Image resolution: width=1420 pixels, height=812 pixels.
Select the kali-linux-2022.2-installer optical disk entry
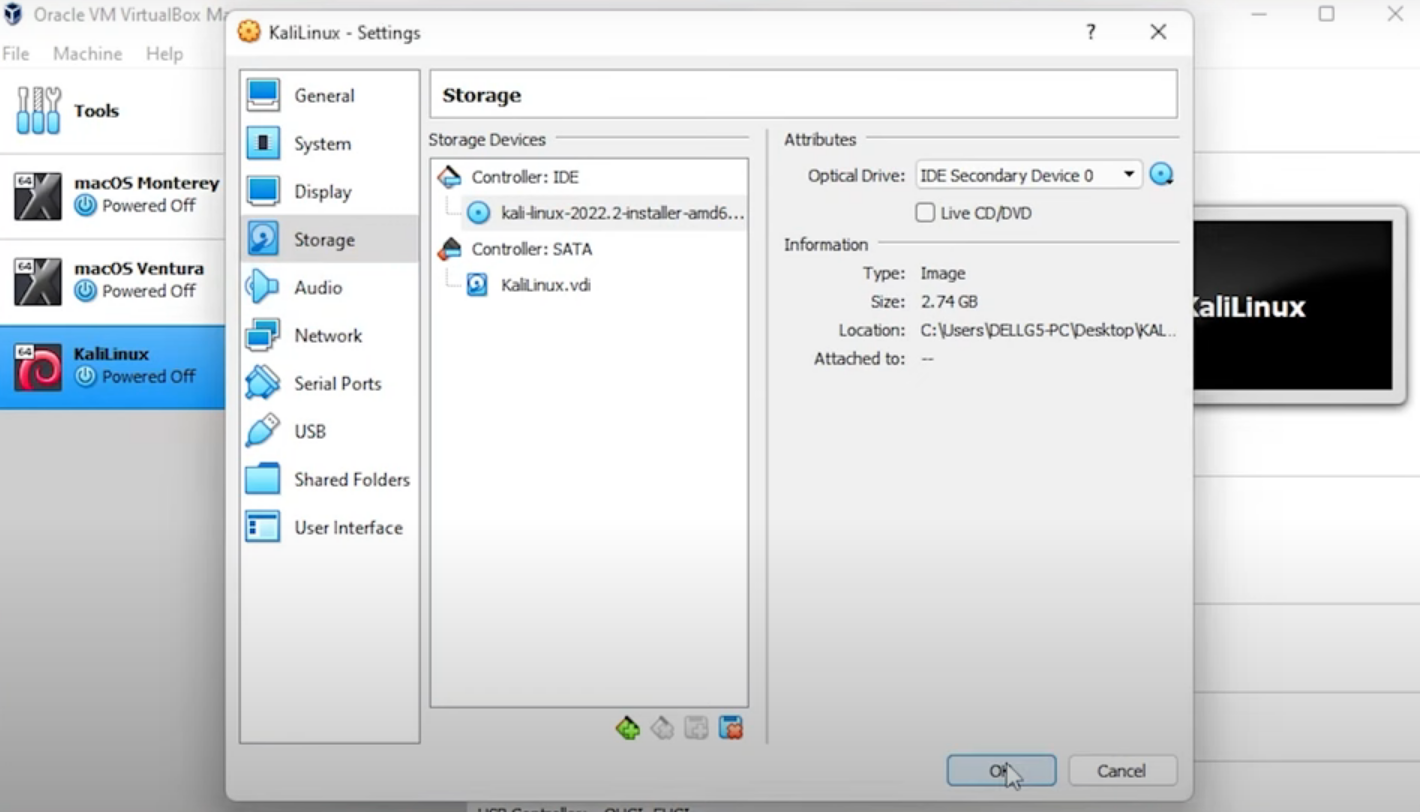click(605, 213)
